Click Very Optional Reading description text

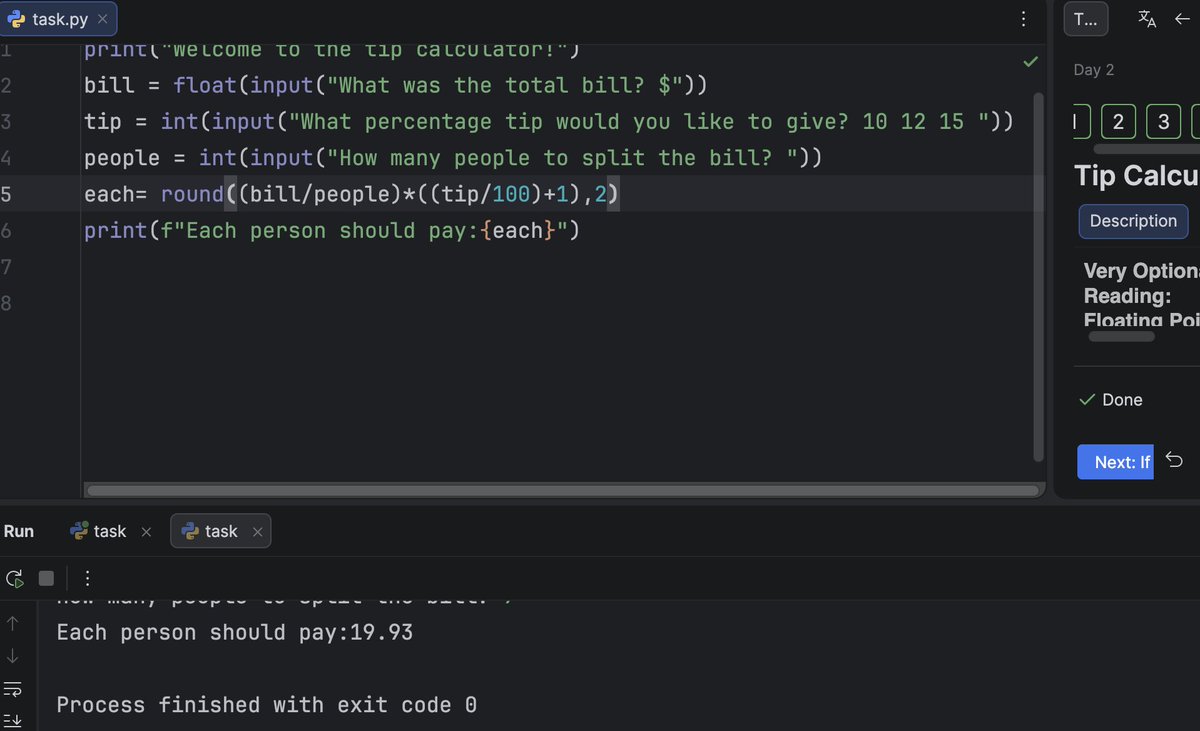[1141, 295]
